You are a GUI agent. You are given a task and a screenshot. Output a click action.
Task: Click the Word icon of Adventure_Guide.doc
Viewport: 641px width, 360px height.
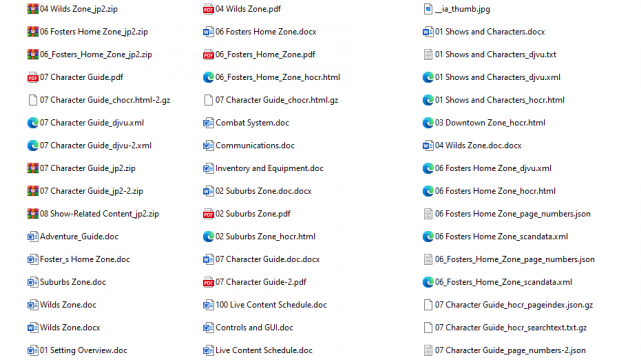(x=33, y=237)
